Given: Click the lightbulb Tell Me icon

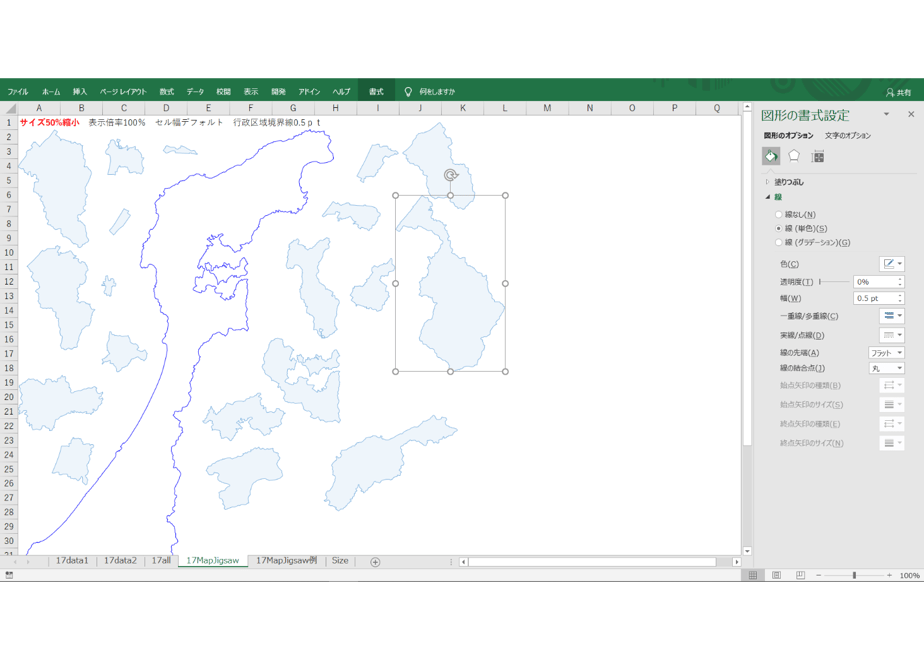Looking at the screenshot, I should pos(408,91).
